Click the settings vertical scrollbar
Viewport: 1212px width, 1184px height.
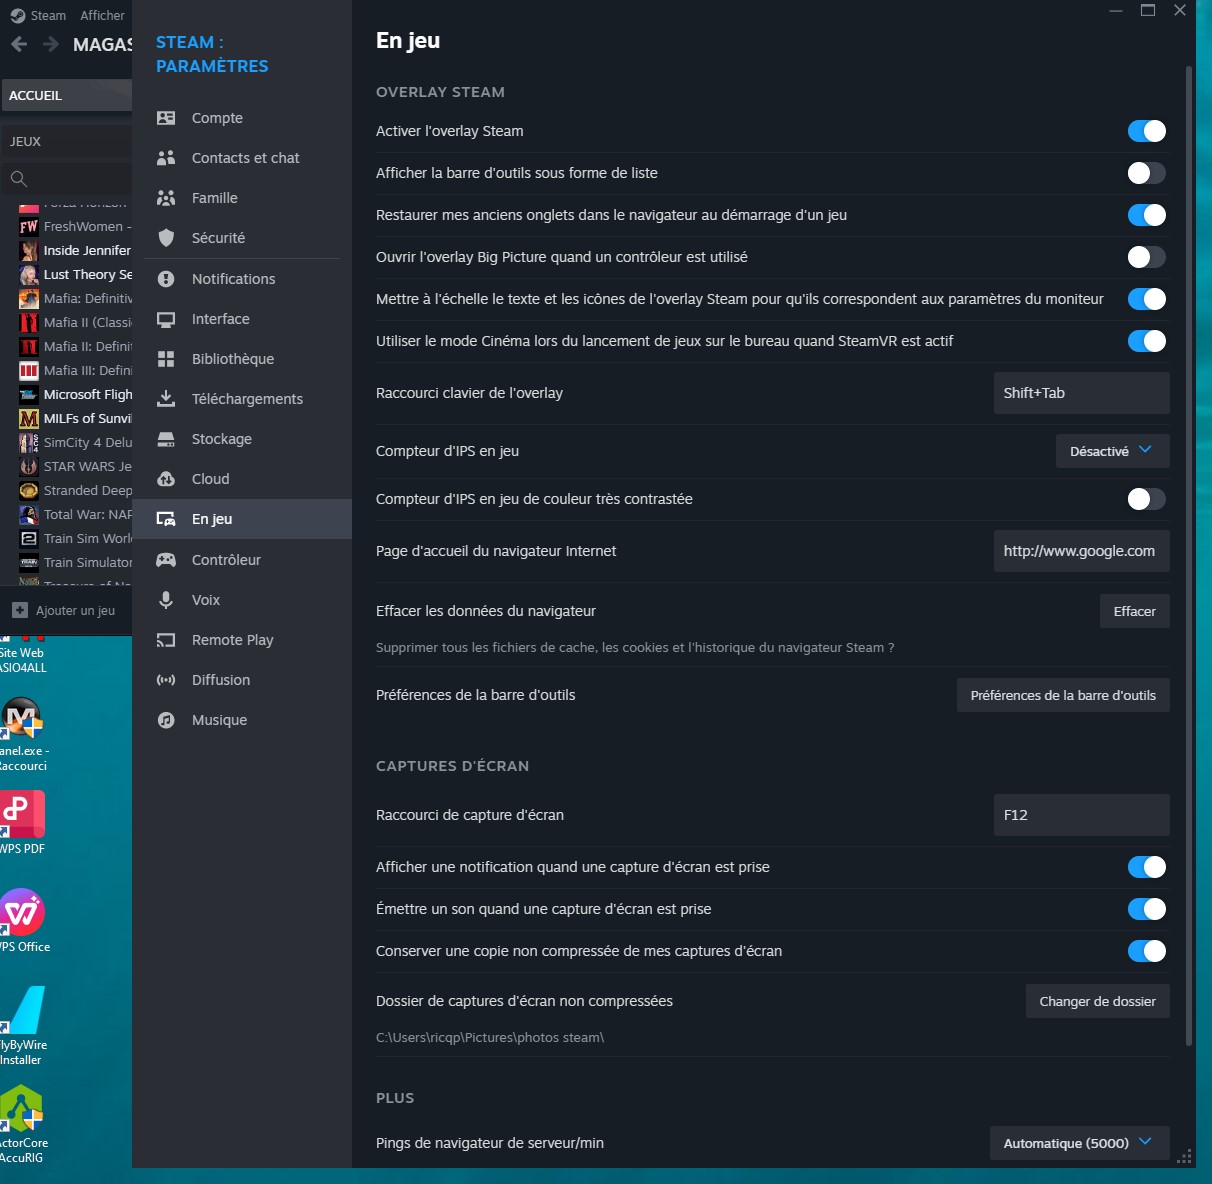1188,555
